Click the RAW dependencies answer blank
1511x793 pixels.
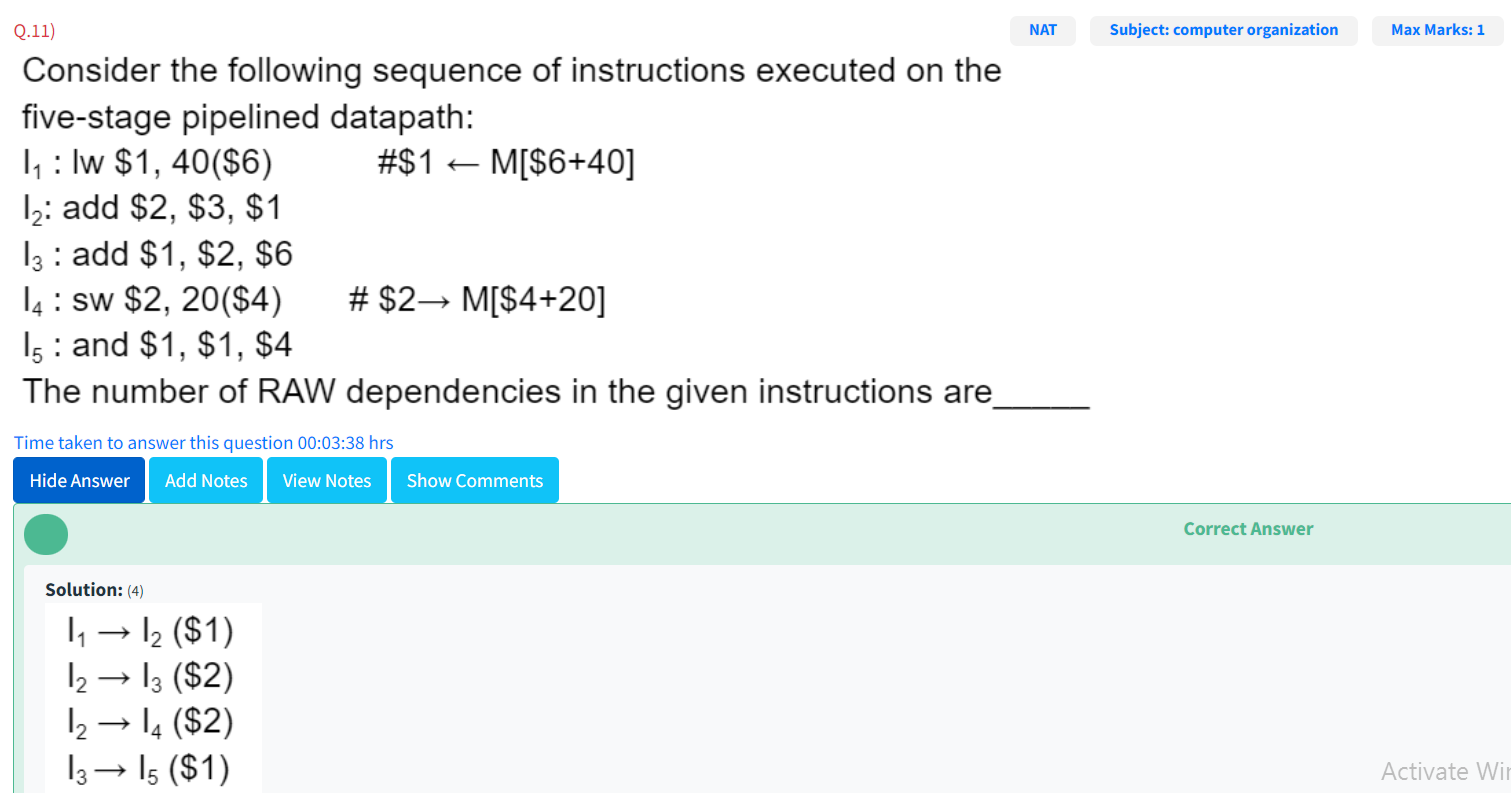[x=1040, y=392]
